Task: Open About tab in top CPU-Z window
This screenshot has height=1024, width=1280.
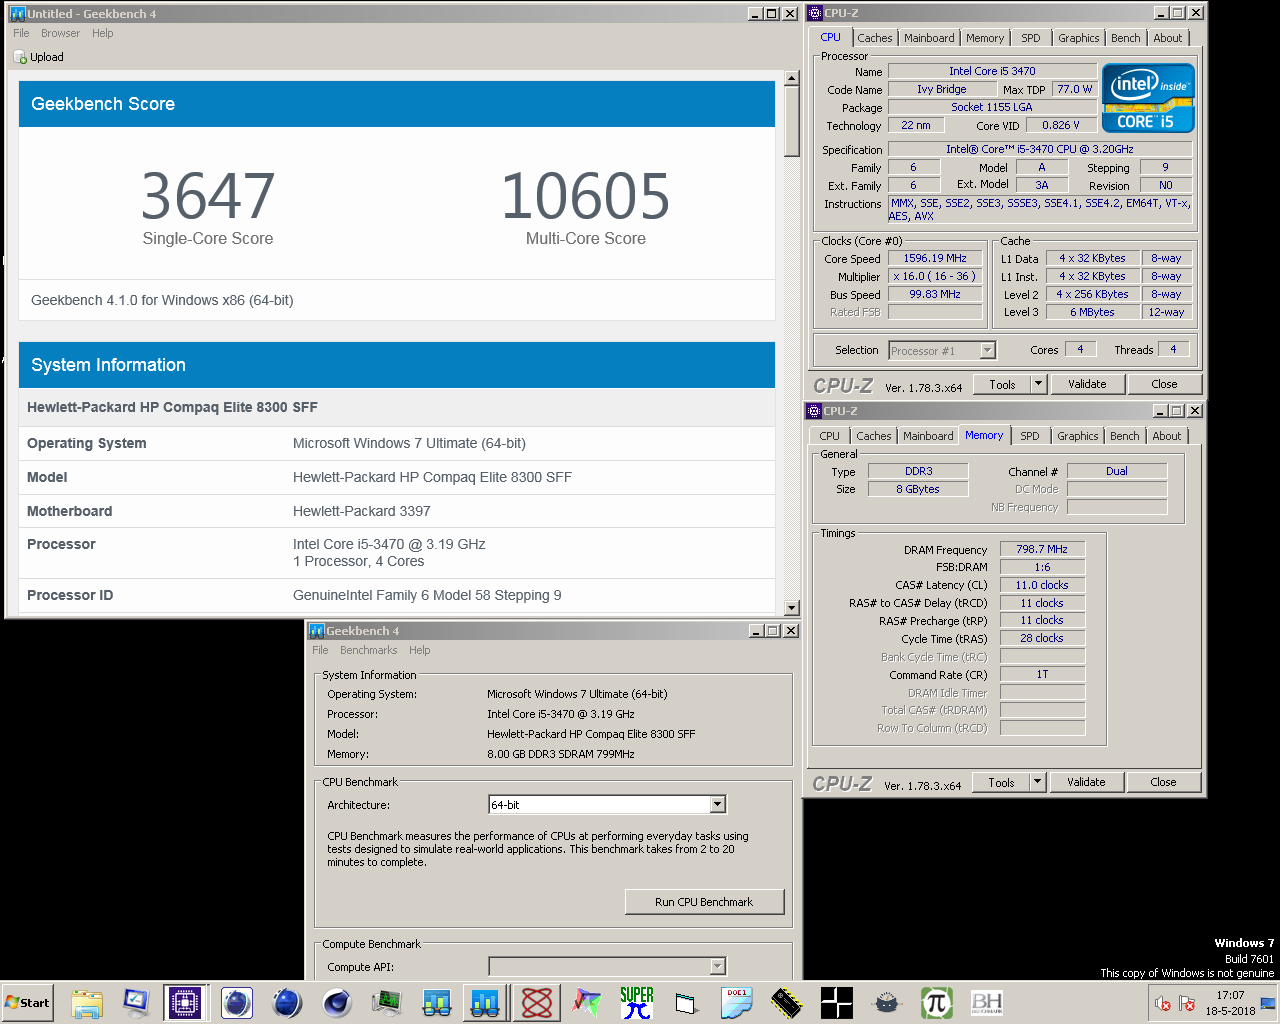Action: [x=1167, y=38]
